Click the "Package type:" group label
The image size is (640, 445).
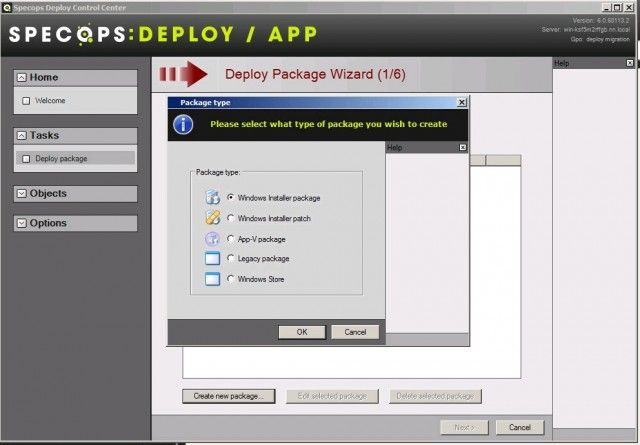click(x=218, y=172)
